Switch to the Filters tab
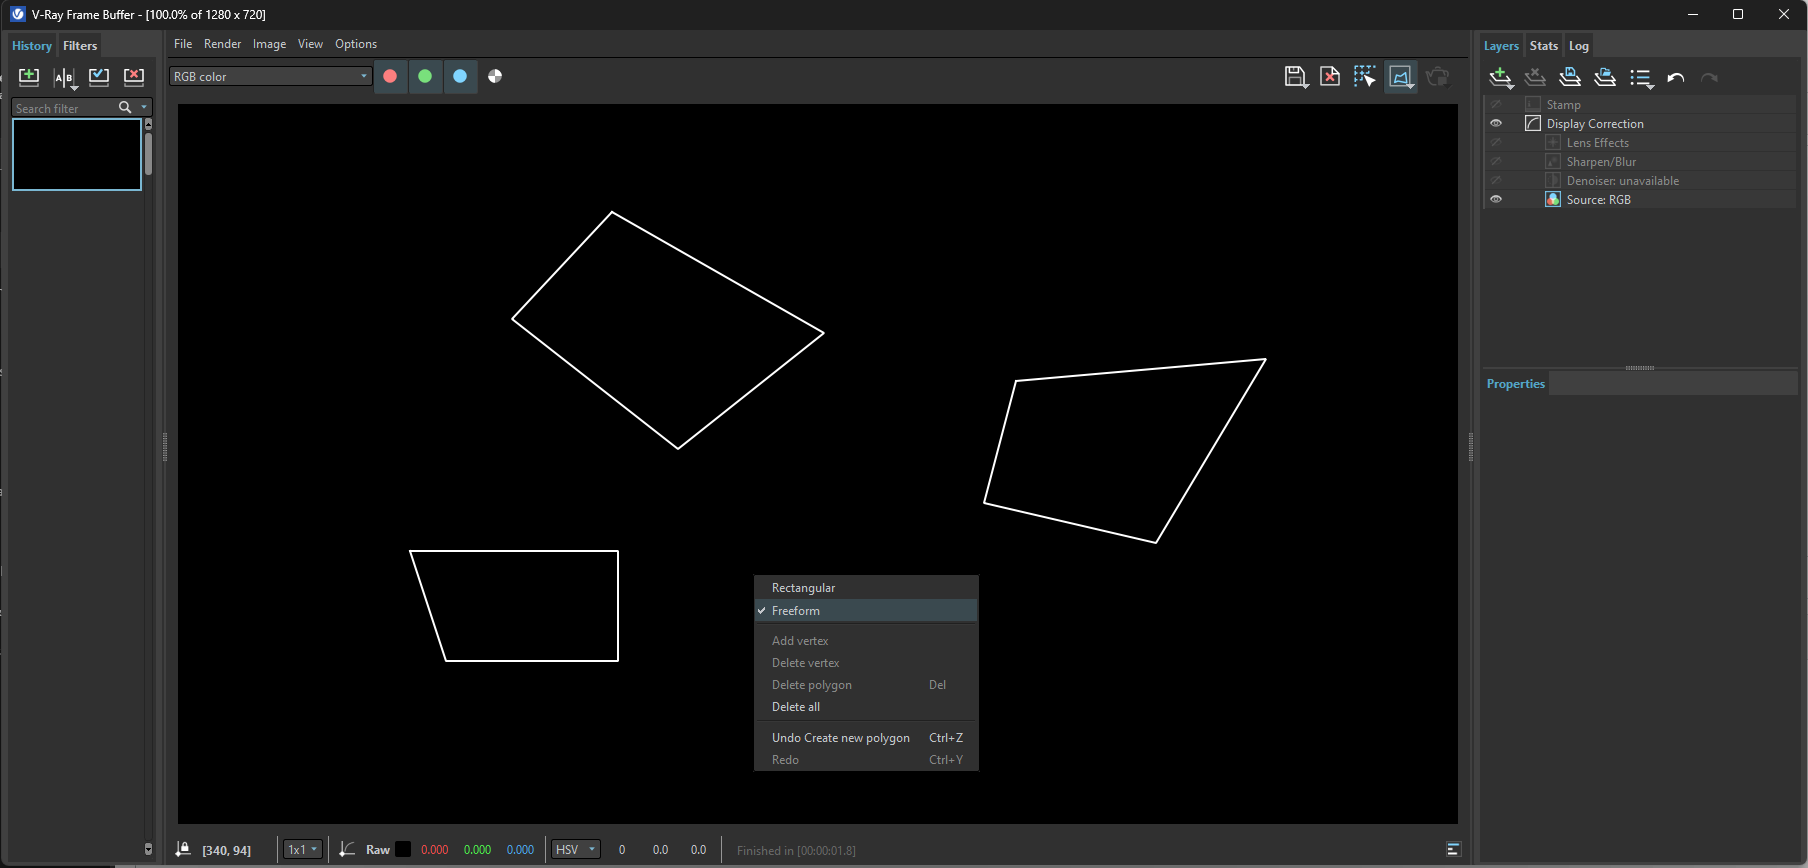 tap(80, 46)
